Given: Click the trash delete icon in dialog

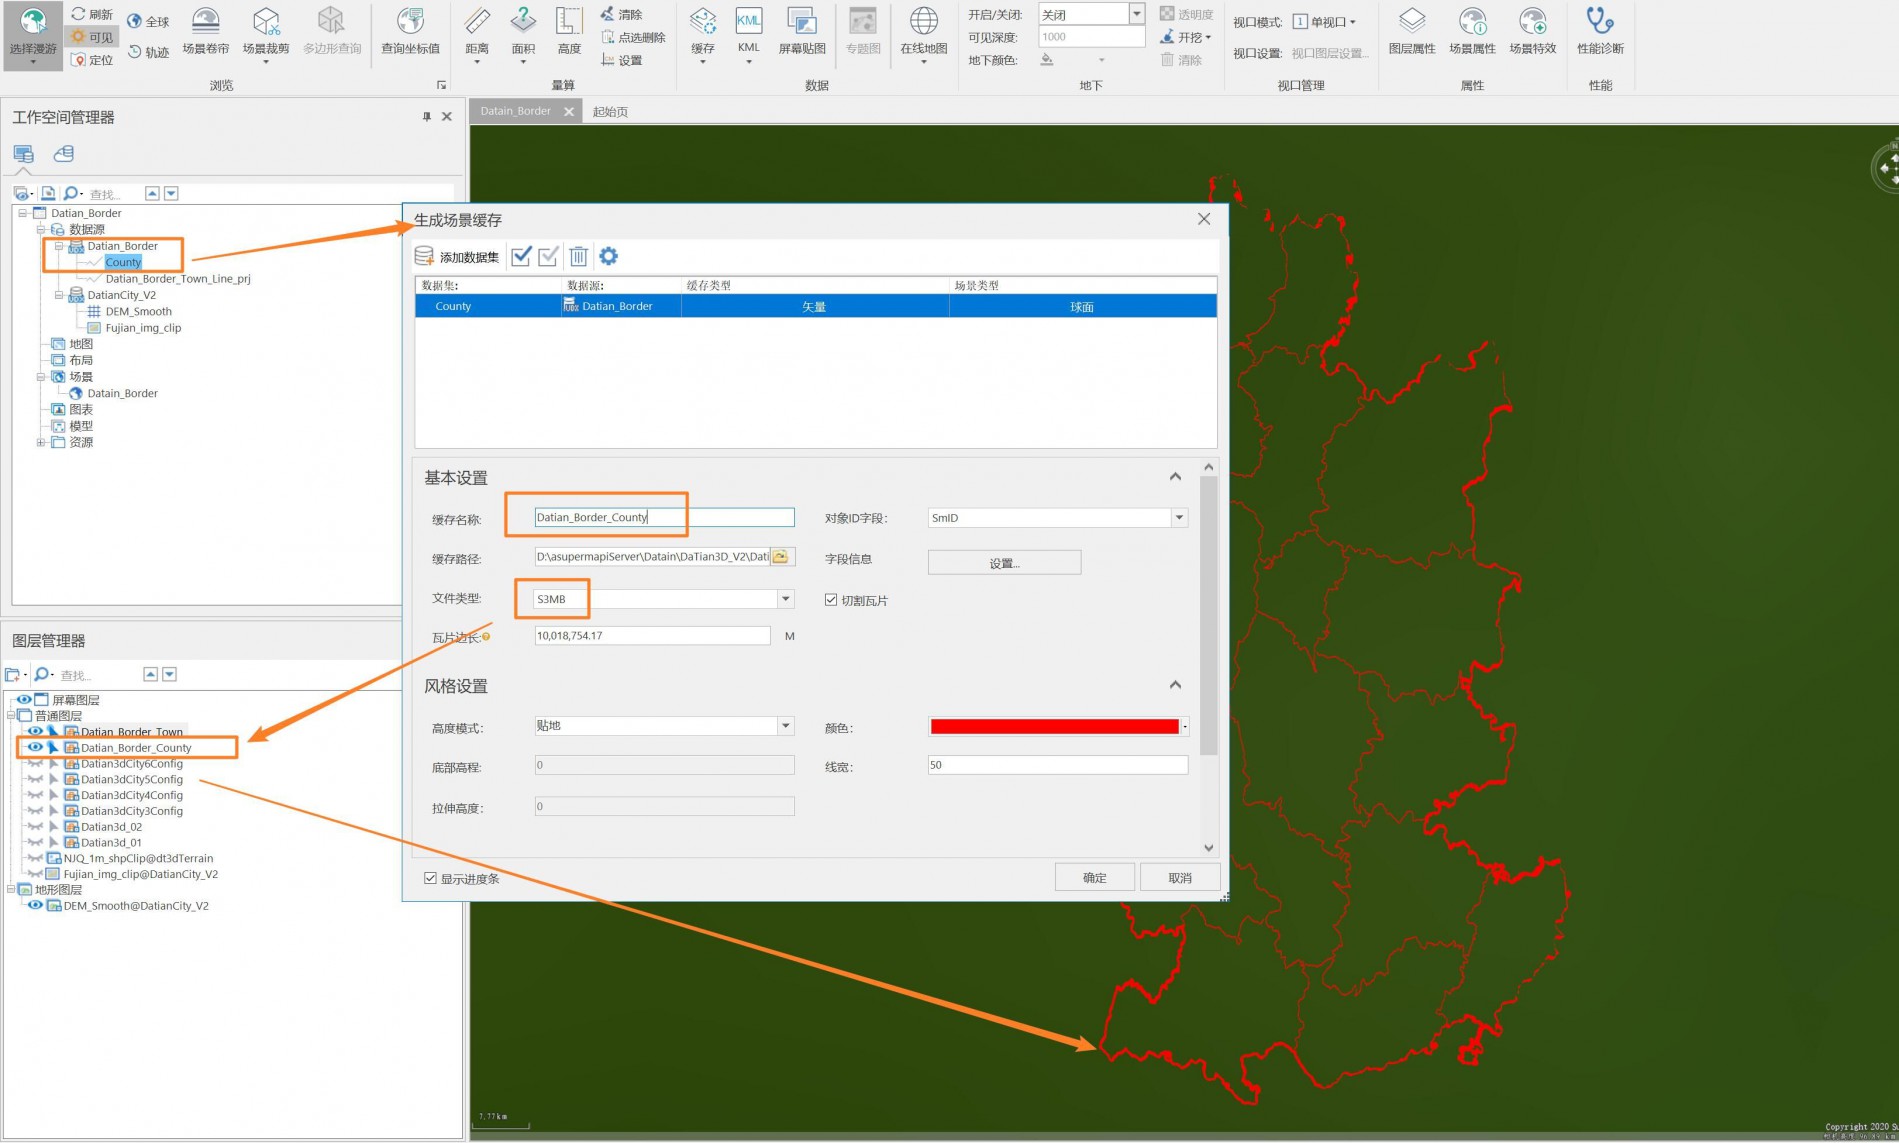Looking at the screenshot, I should (578, 256).
